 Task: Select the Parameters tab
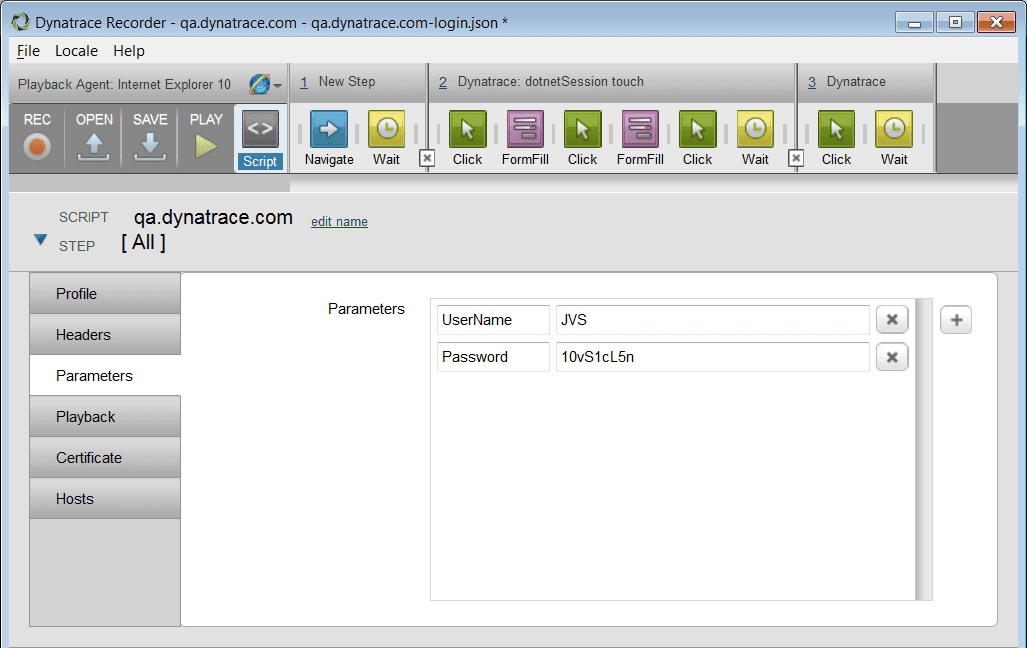point(105,375)
